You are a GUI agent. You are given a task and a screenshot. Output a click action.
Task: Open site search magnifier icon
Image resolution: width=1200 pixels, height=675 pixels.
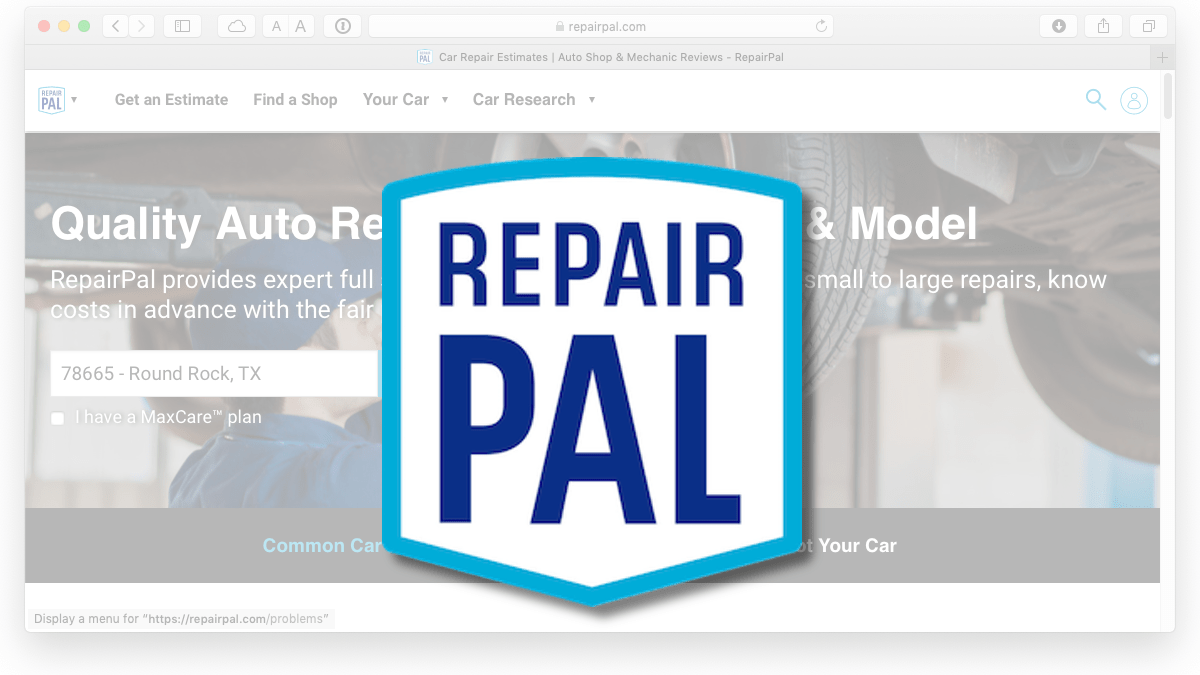point(1096,99)
